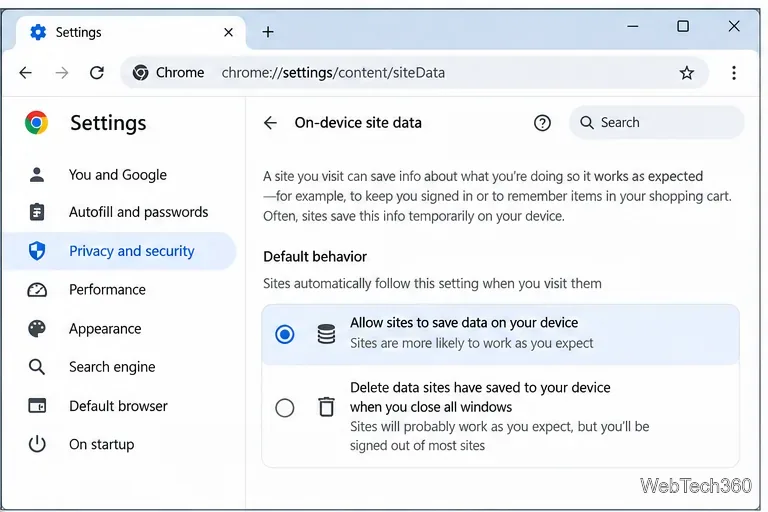This screenshot has height=512, width=768.
Task: Select Delete data when windows close radio
Action: (x=285, y=408)
